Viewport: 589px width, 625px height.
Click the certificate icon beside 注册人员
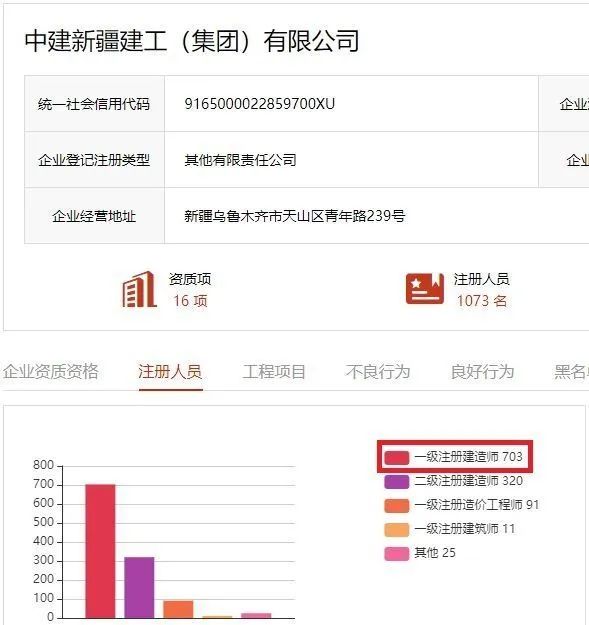[x=425, y=289]
